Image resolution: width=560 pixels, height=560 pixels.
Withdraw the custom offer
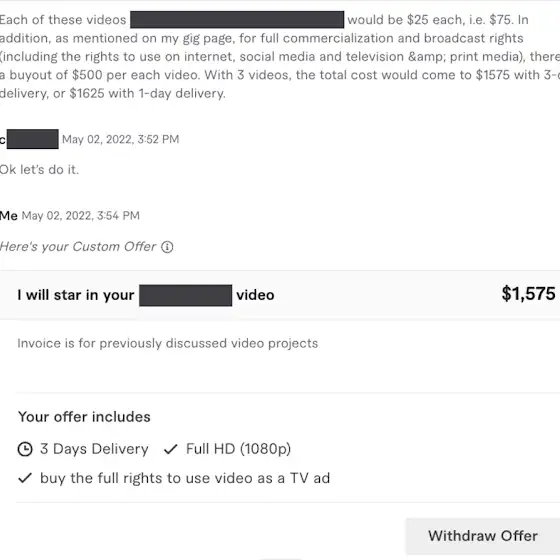[482, 536]
